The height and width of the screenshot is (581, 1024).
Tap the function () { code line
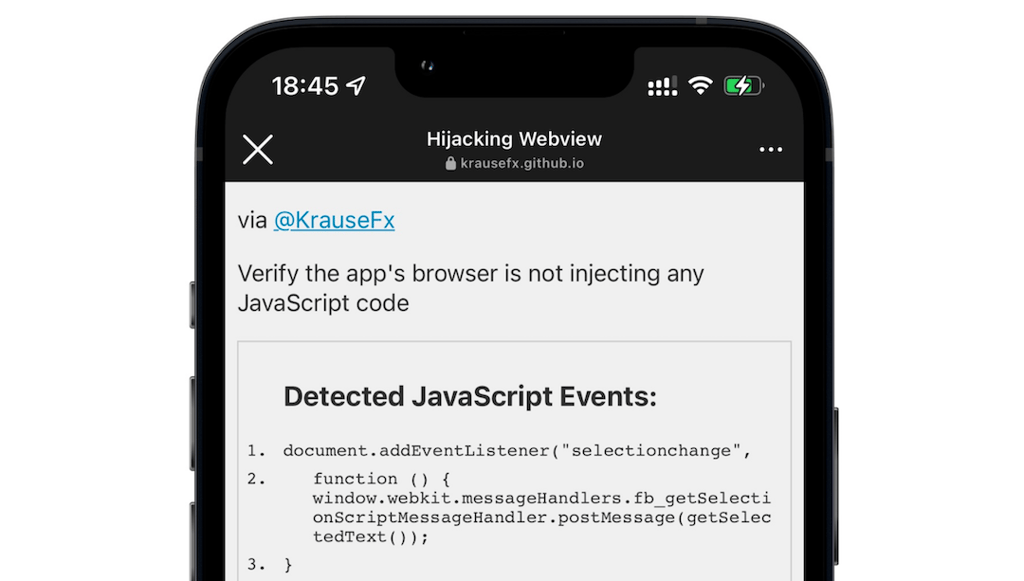click(381, 479)
